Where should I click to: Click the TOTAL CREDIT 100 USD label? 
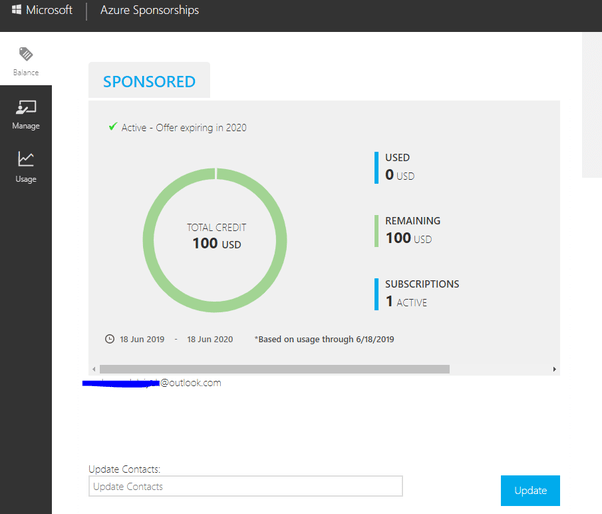[x=217, y=236]
